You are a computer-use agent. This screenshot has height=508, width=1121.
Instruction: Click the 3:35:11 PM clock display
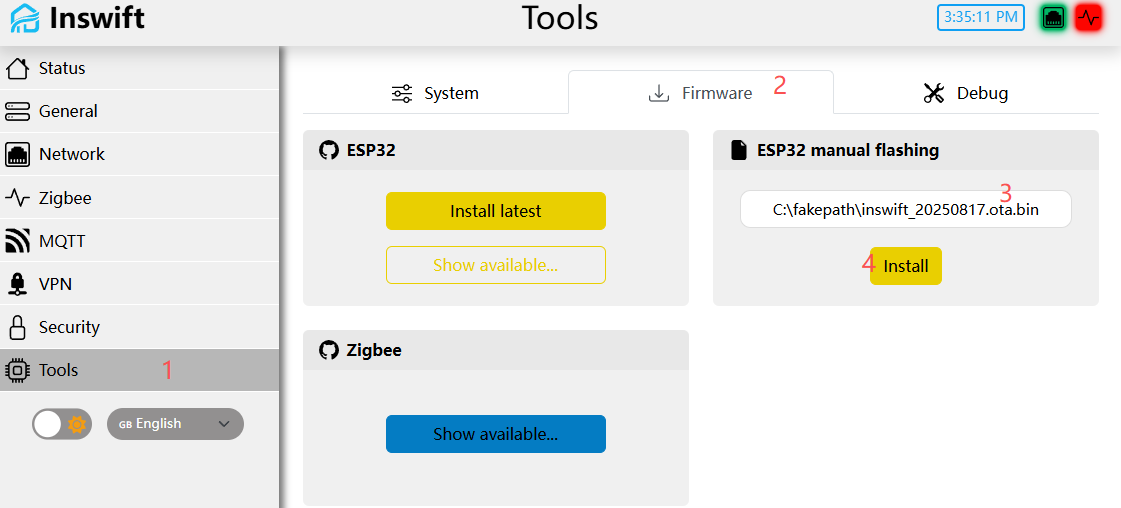point(981,18)
